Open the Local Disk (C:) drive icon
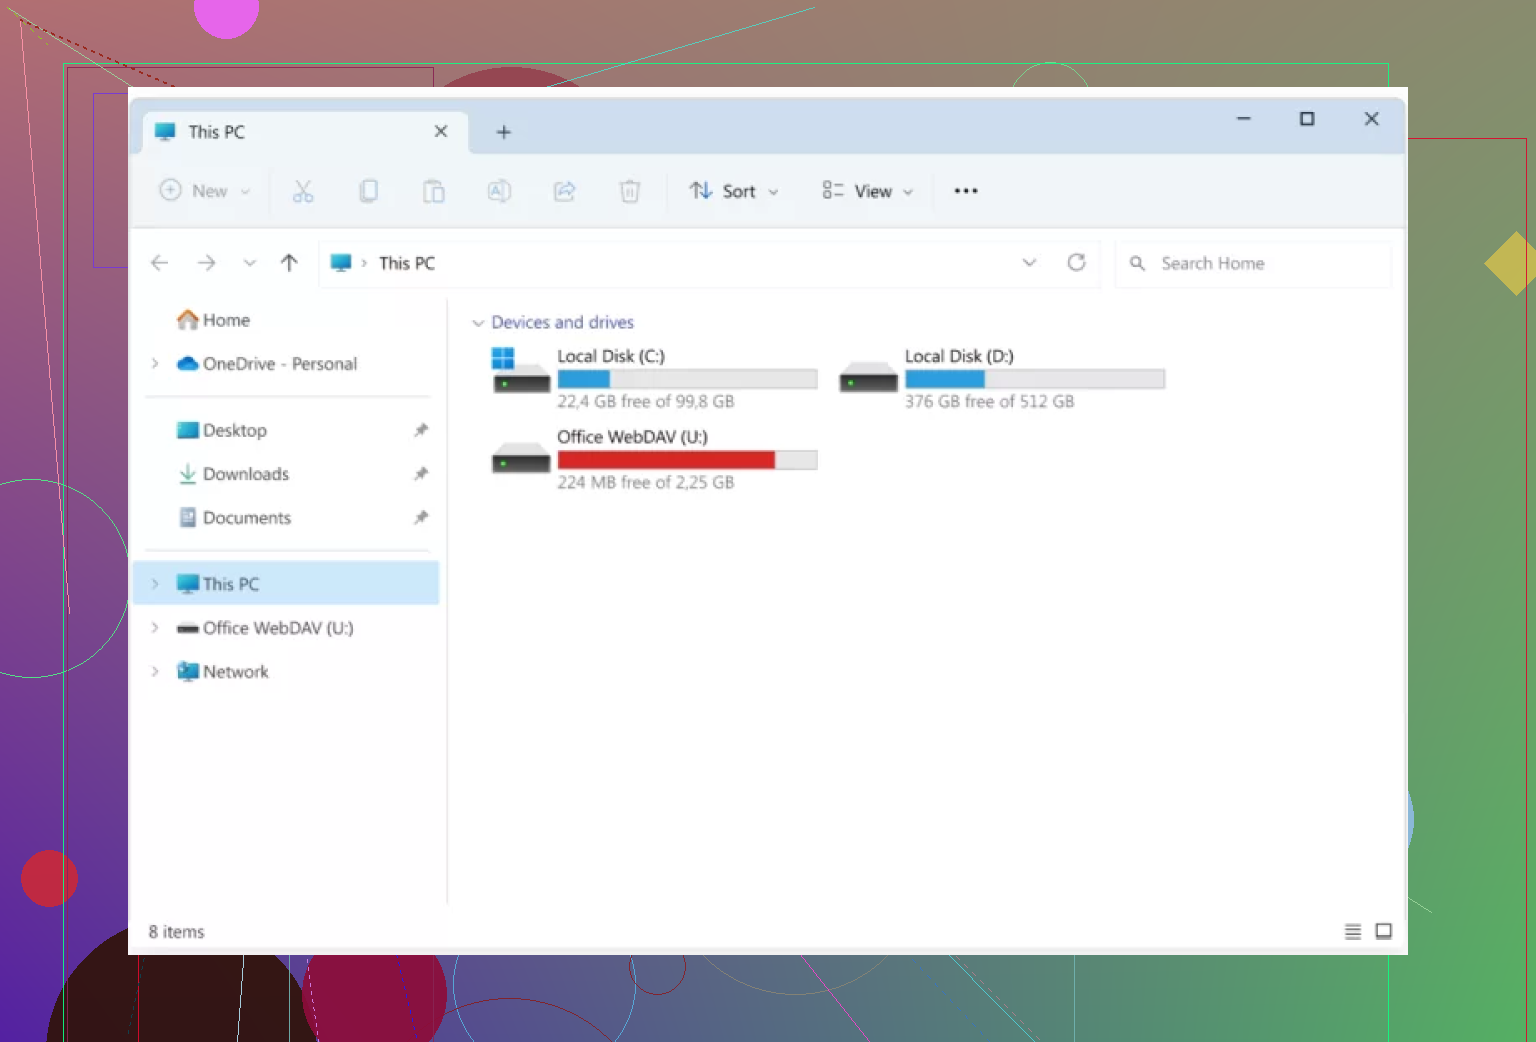 point(521,371)
